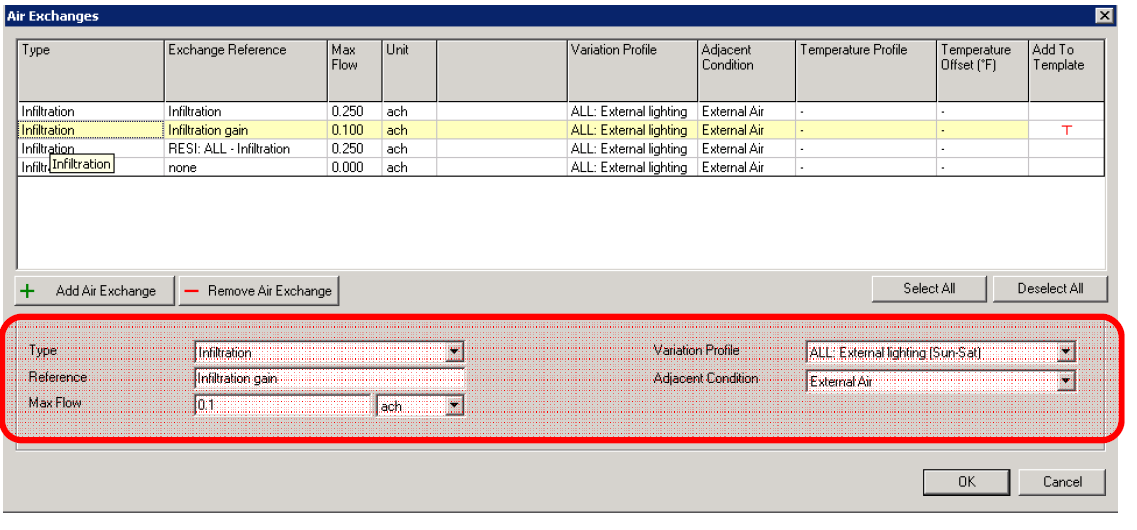Click the Variation Profile column header
Screen dimensions: 1137x530
click(632, 70)
